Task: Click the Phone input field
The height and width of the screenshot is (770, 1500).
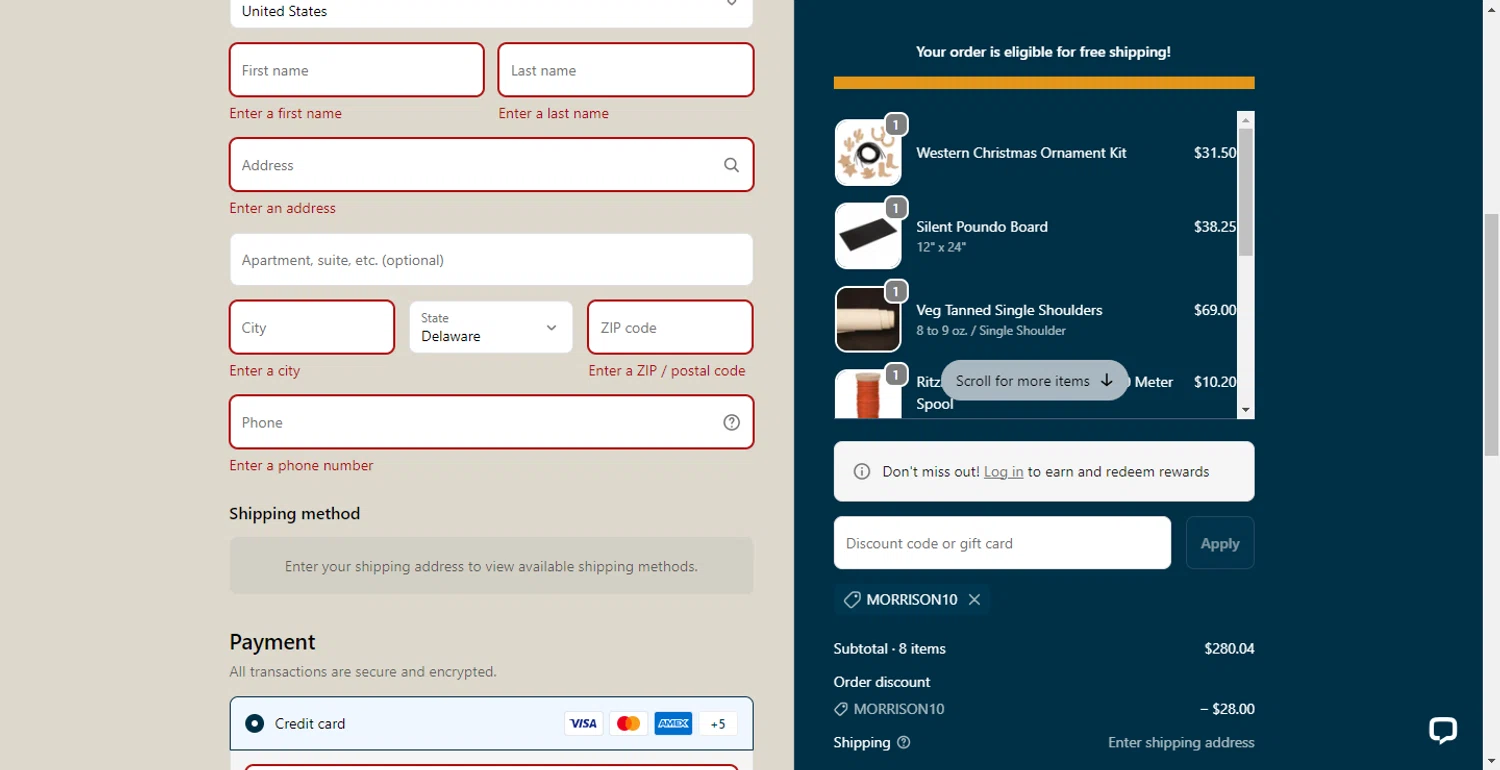Action: click(x=491, y=422)
